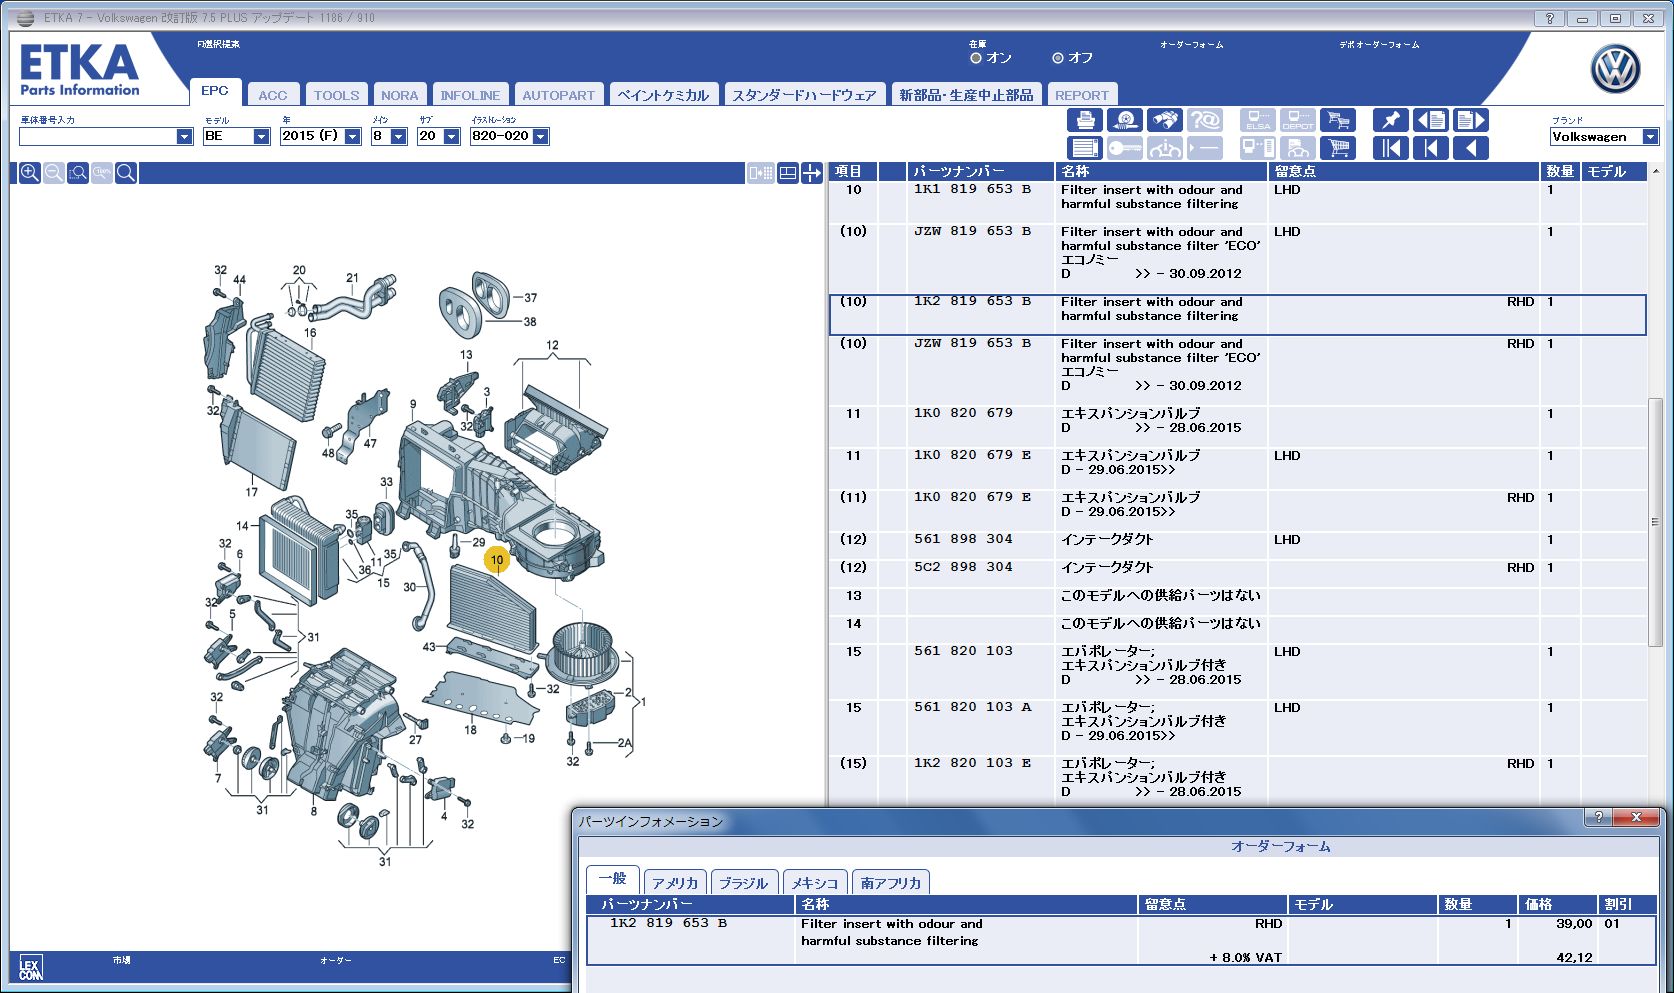Image resolution: width=1674 pixels, height=993 pixels.
Task: Close the パーツインフォメーション dialog
Action: click(1637, 817)
